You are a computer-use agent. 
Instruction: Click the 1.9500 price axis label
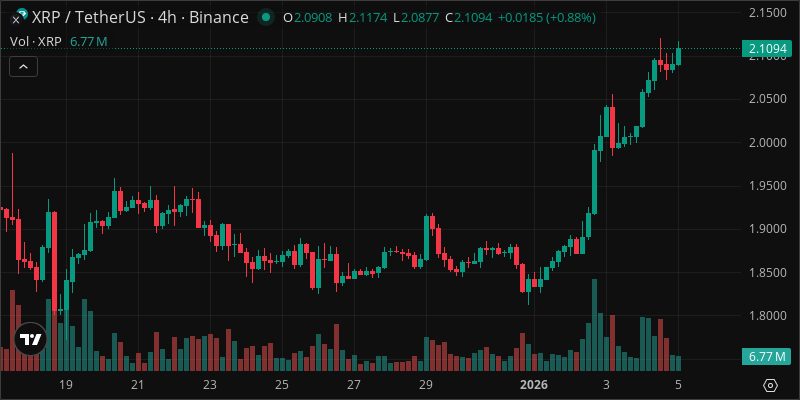(767, 186)
